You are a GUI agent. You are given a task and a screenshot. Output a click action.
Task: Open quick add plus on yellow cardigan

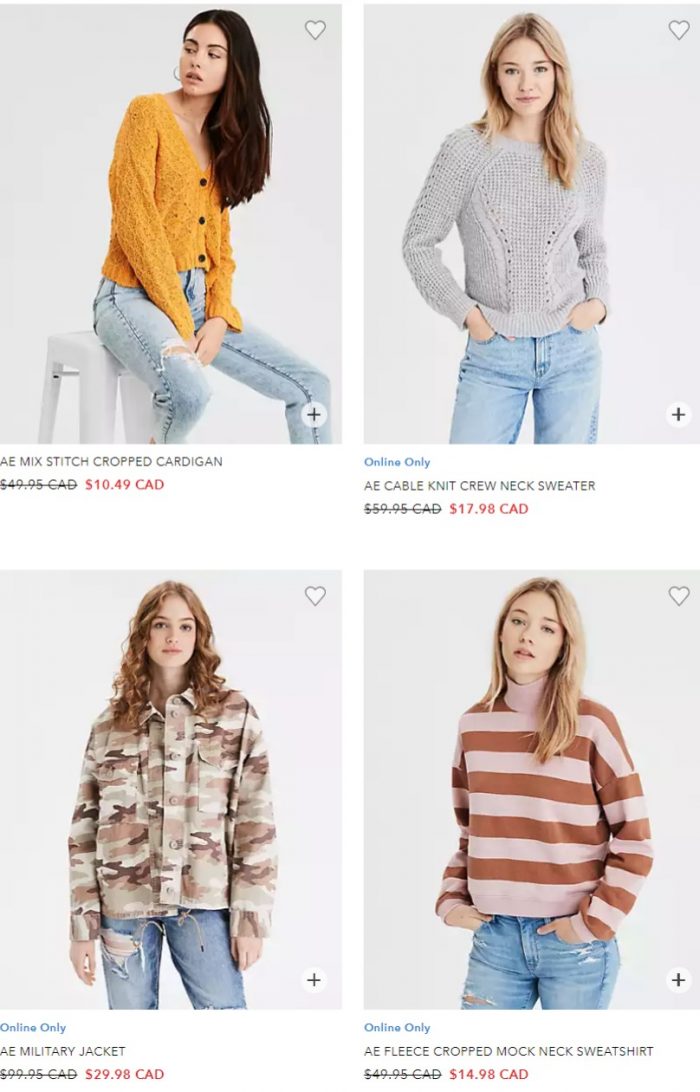[x=314, y=414]
